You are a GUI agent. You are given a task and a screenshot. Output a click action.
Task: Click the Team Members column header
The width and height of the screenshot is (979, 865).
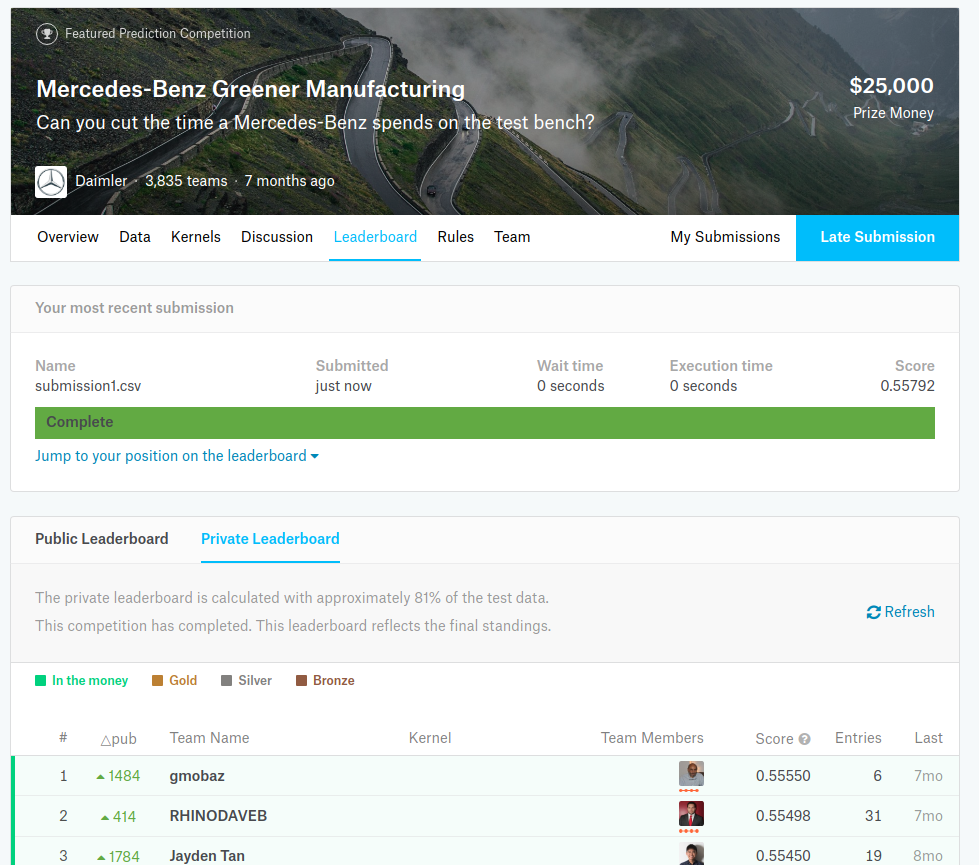pyautogui.click(x=652, y=738)
